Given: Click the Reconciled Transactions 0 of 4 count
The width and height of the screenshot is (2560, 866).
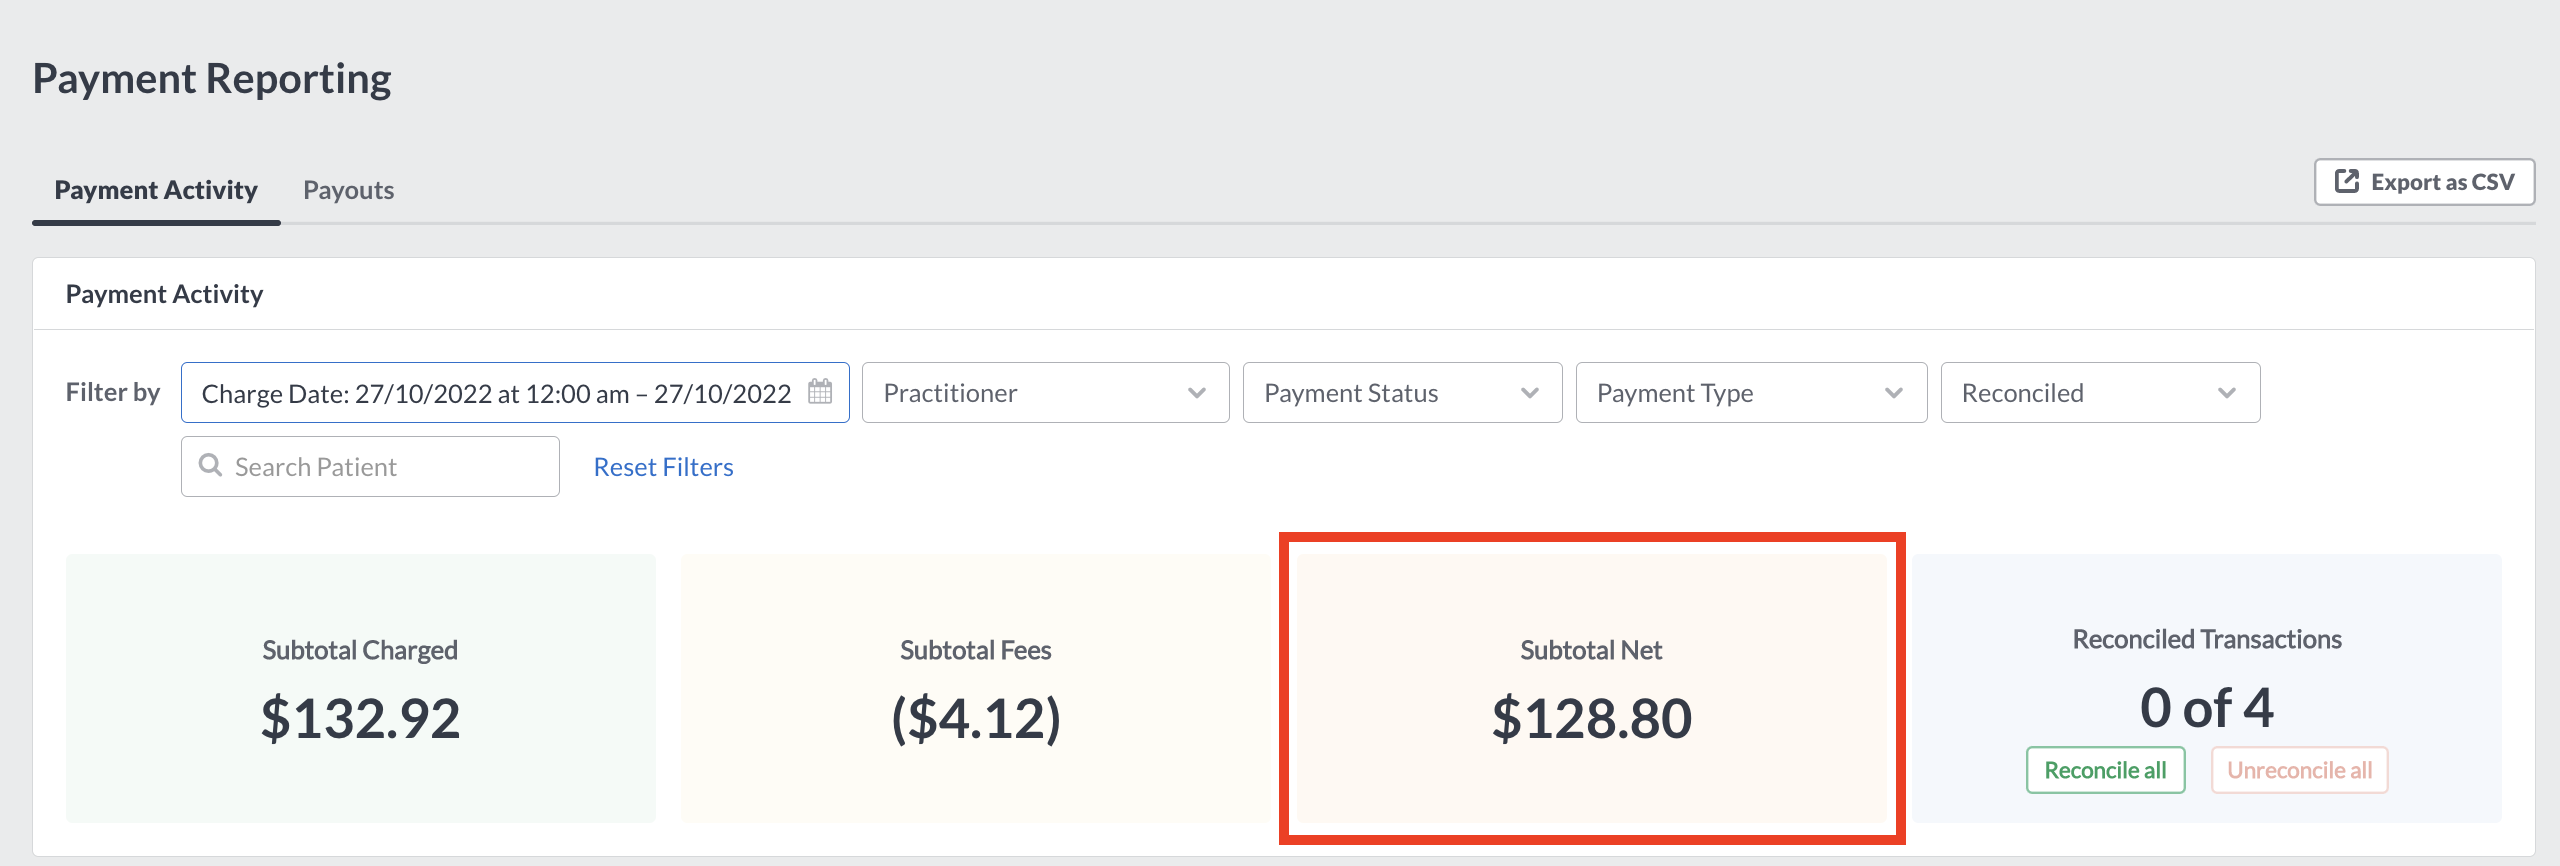Looking at the screenshot, I should 2206,708.
